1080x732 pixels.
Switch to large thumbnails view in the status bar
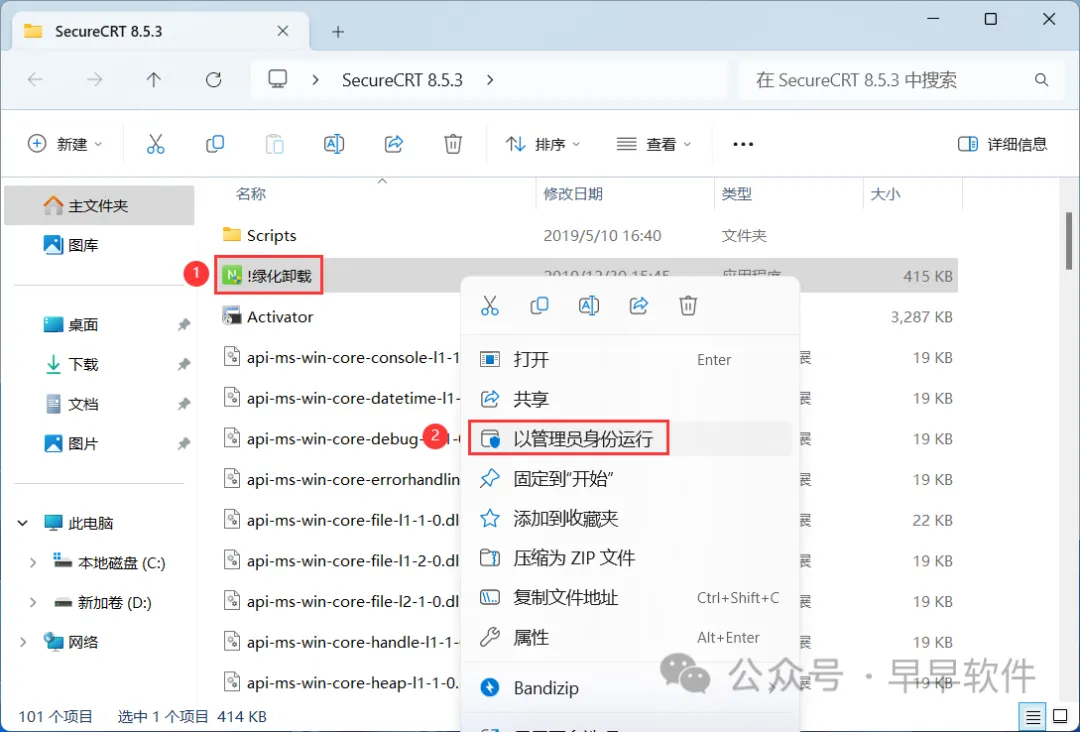(1061, 717)
